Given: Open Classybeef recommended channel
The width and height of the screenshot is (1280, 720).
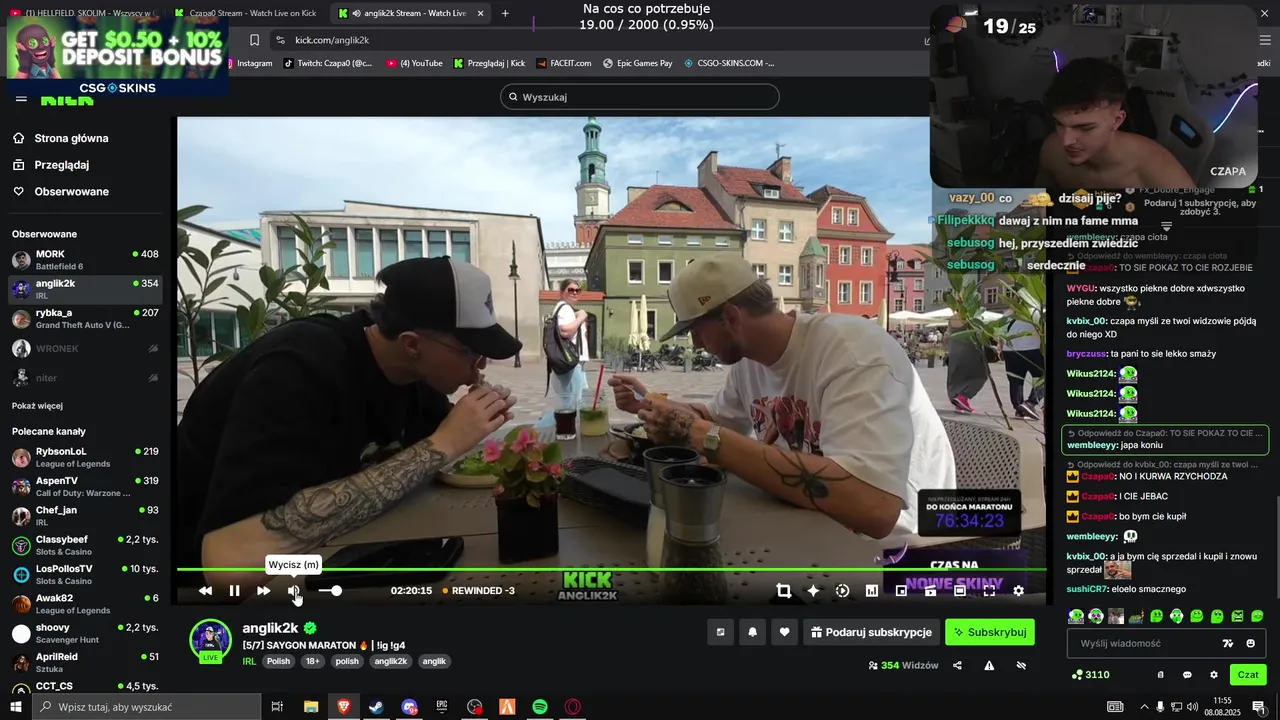Looking at the screenshot, I should coord(85,545).
